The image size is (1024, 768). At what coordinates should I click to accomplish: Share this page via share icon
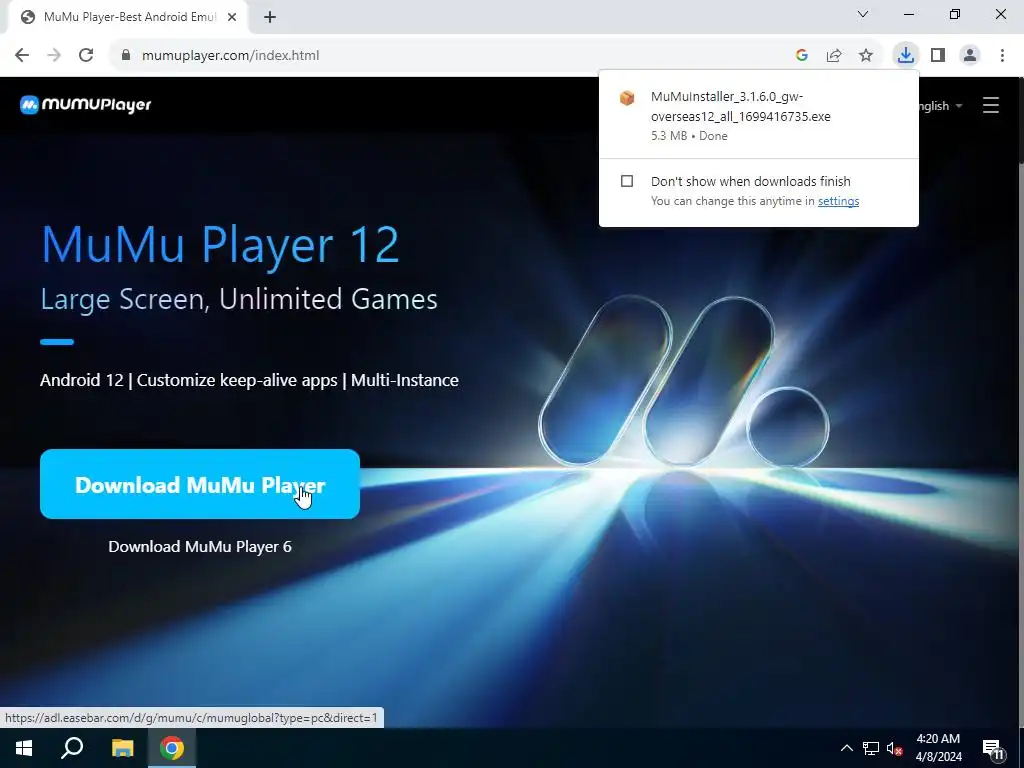click(x=834, y=55)
